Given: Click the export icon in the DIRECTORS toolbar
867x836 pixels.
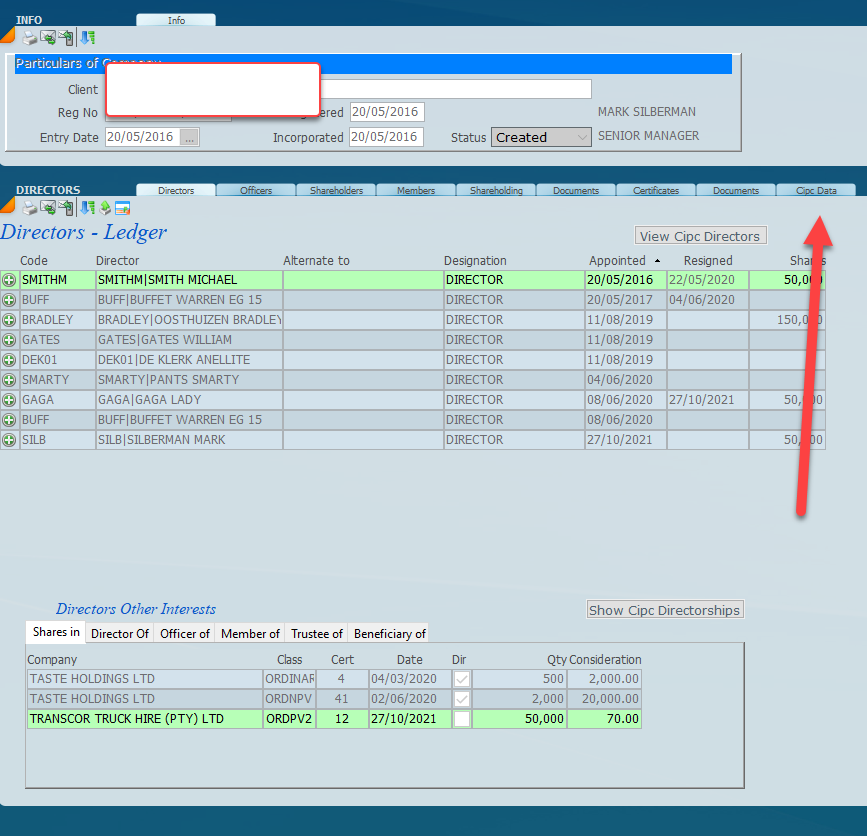Looking at the screenshot, I should 66,208.
